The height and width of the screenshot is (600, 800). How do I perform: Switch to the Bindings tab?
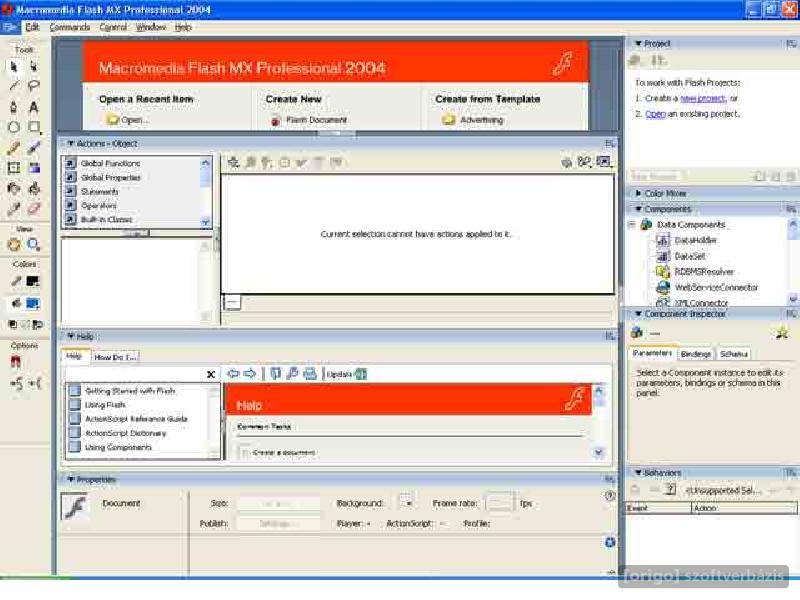tap(696, 354)
